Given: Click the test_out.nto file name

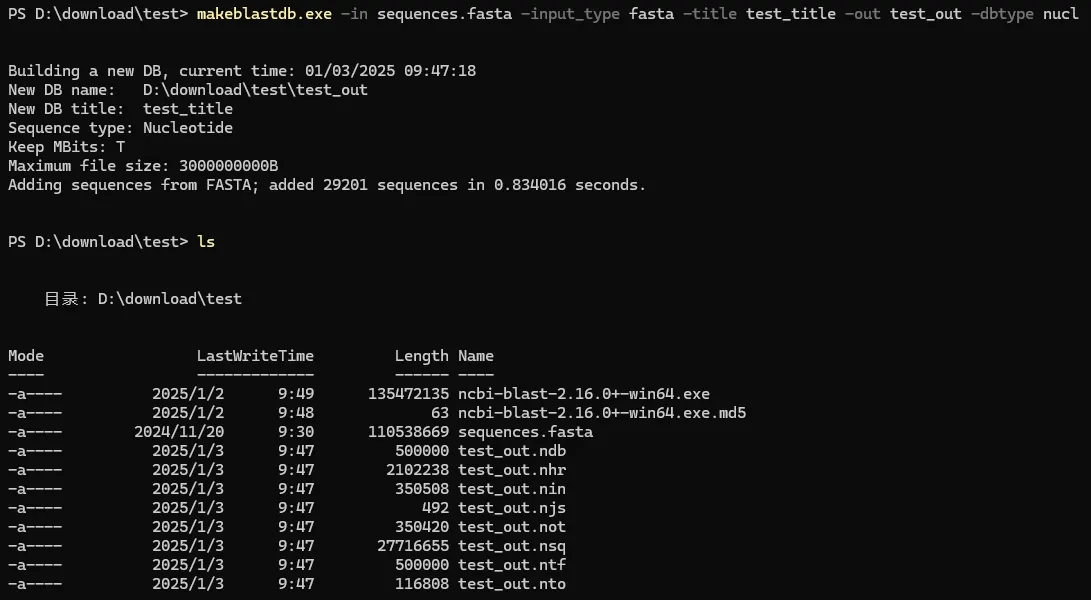Looking at the screenshot, I should (511, 584).
